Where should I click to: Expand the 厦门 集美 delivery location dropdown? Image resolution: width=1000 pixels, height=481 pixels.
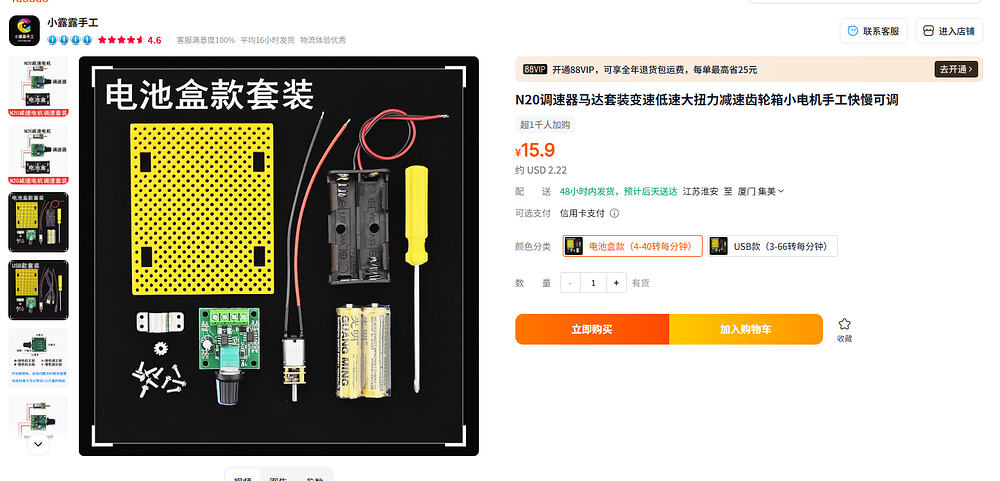tap(761, 191)
